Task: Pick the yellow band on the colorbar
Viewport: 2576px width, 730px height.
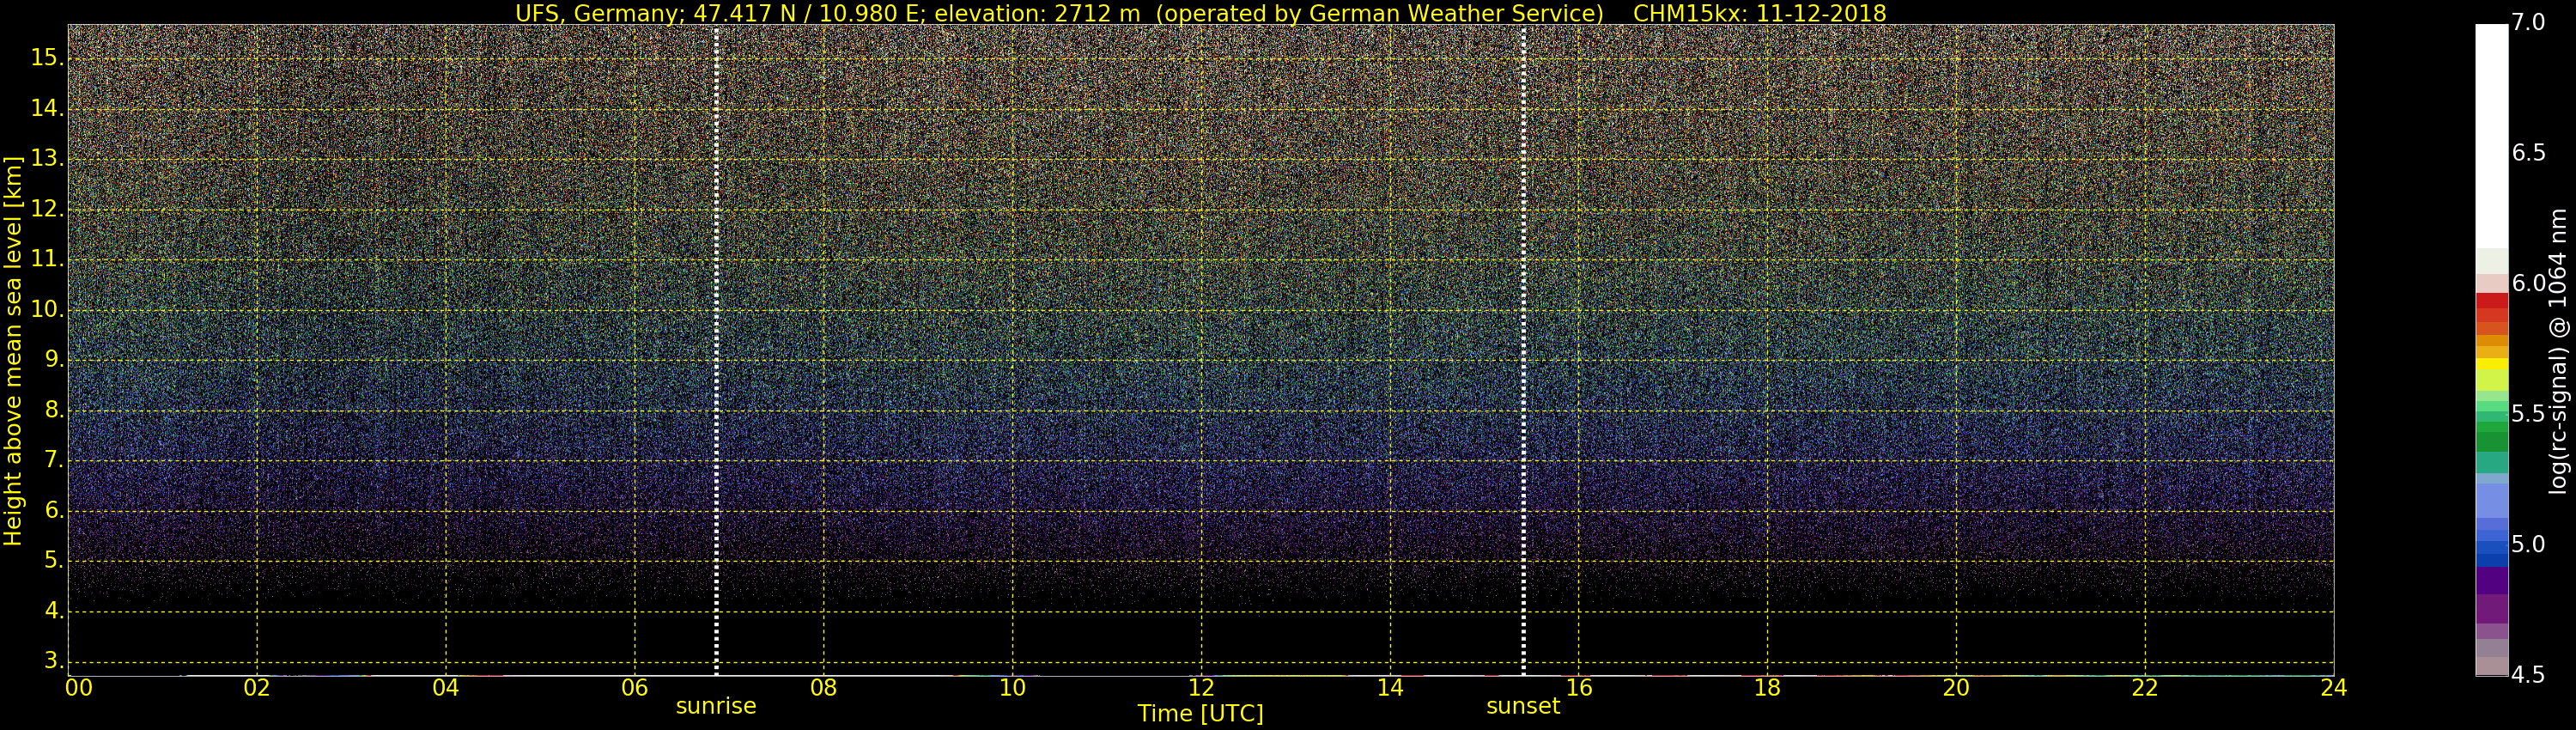Action: click(2491, 364)
